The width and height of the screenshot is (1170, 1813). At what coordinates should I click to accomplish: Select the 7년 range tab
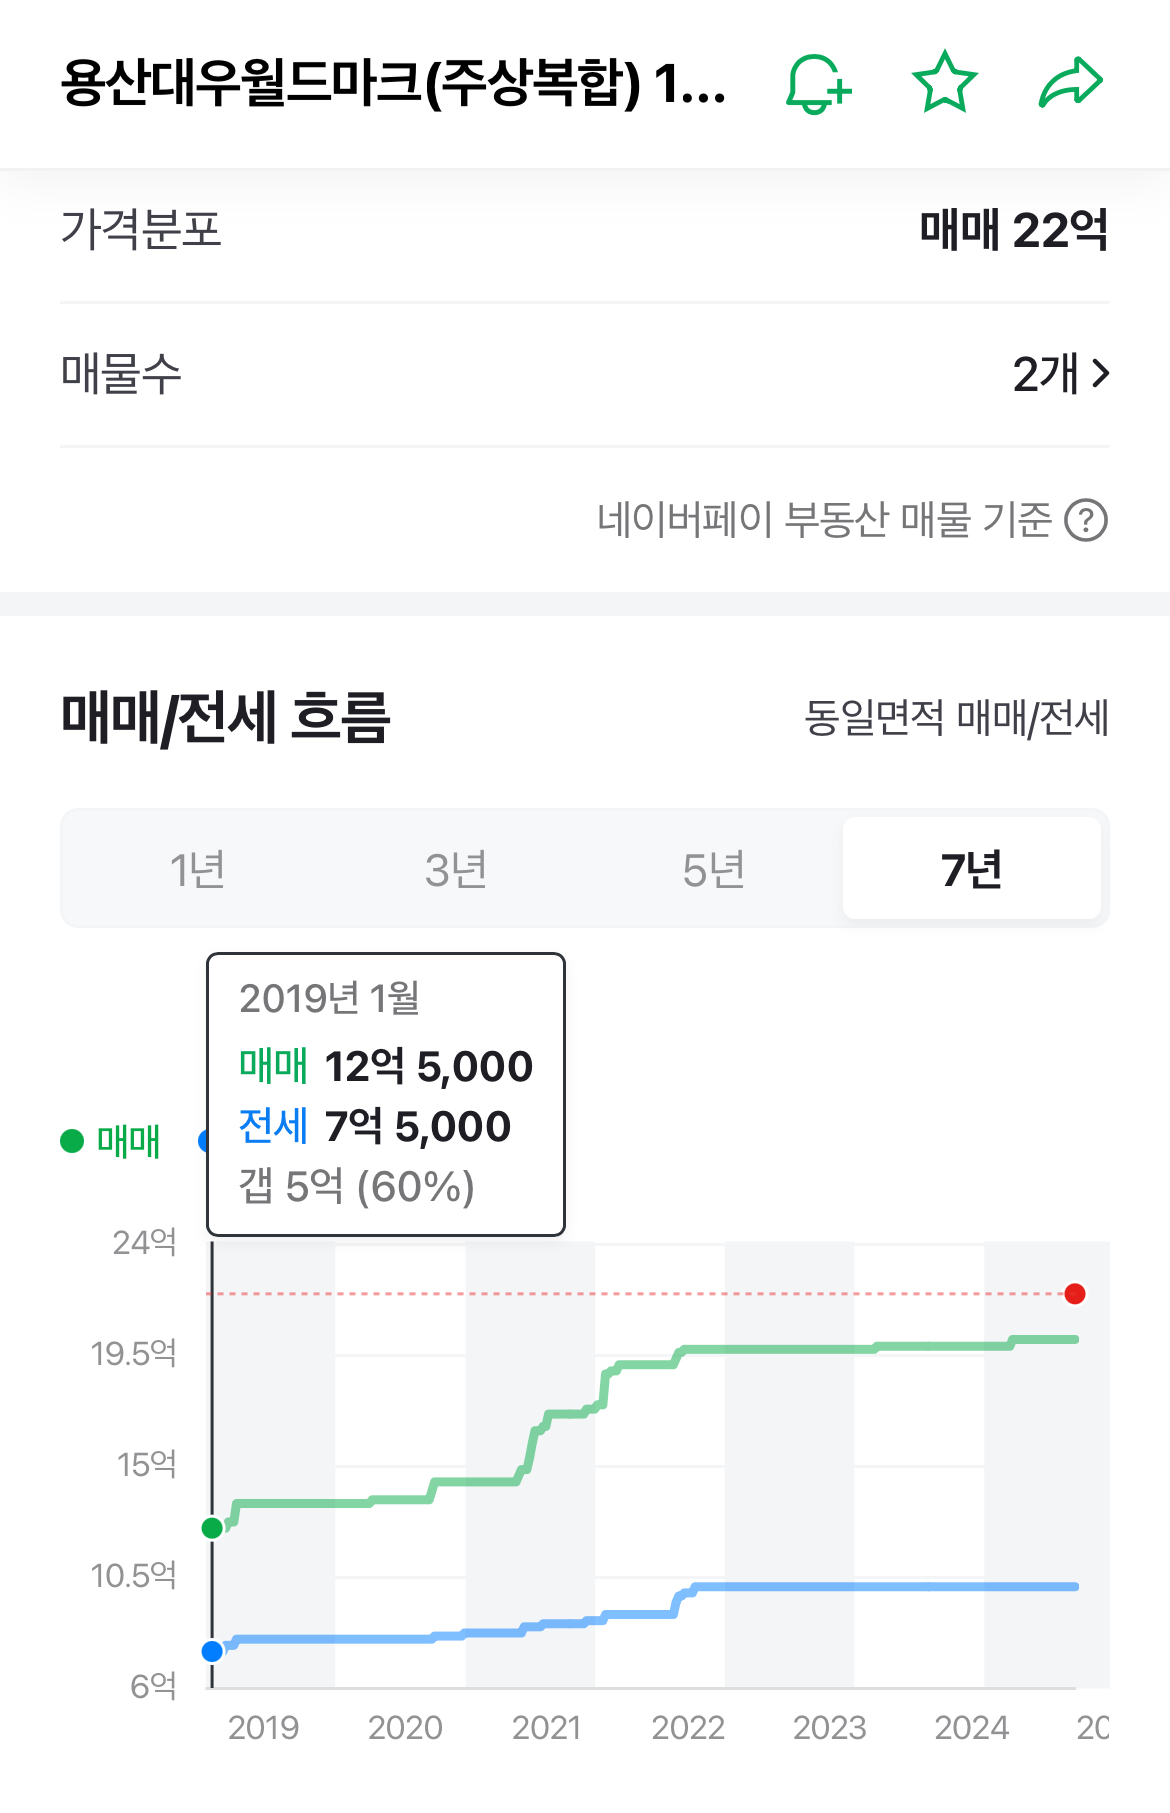pos(972,869)
